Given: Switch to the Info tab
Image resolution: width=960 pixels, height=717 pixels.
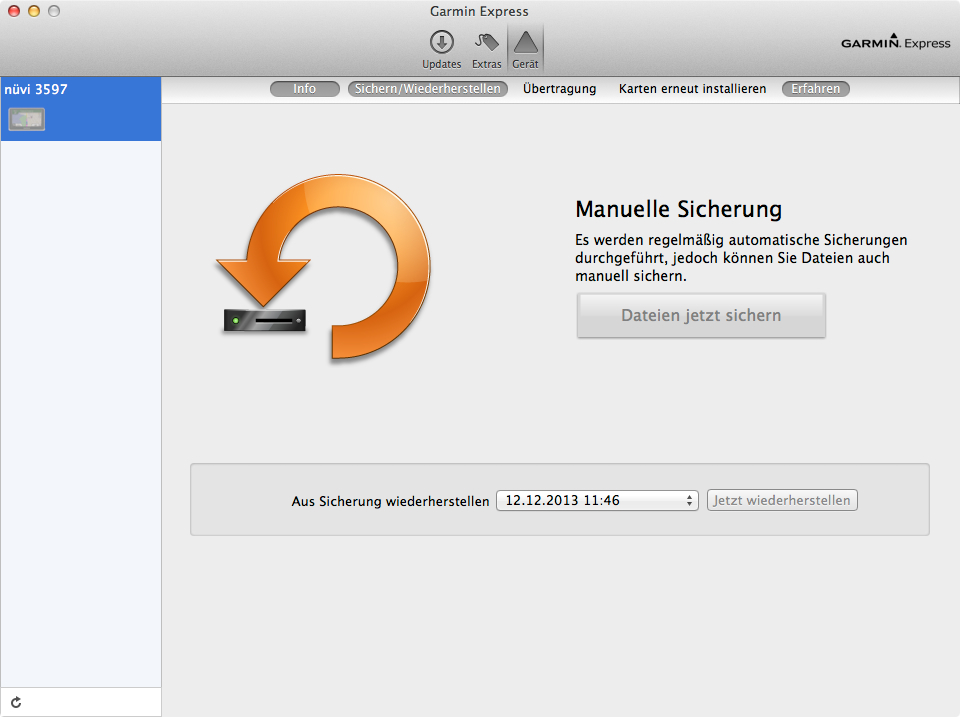Looking at the screenshot, I should (304, 89).
